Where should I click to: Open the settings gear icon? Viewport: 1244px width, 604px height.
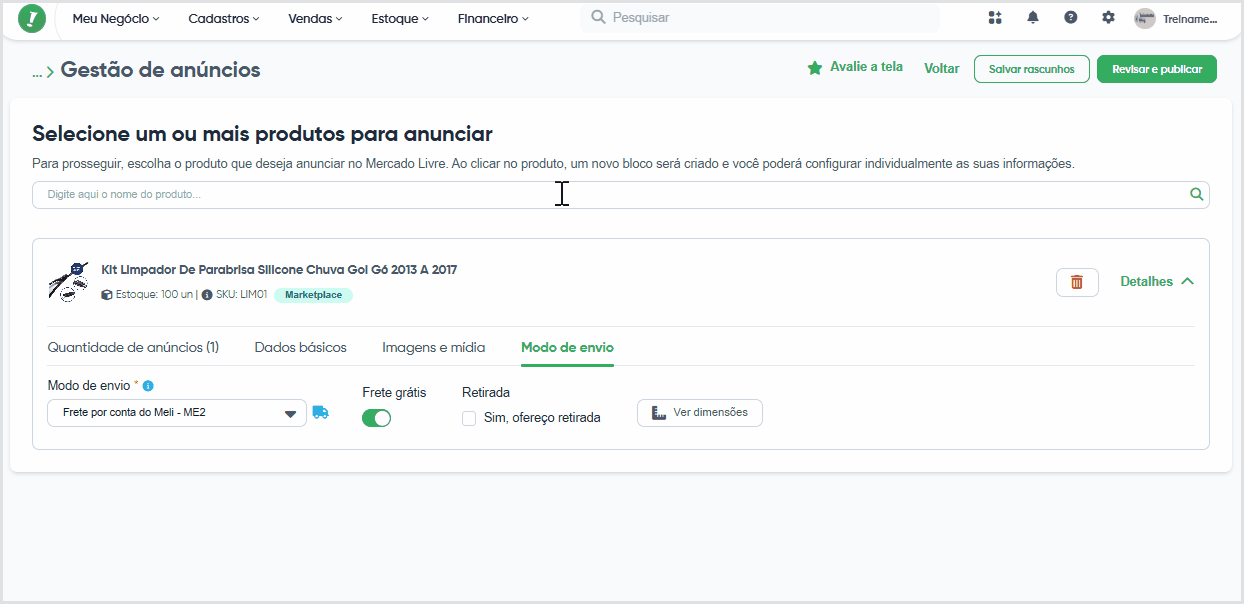1108,18
